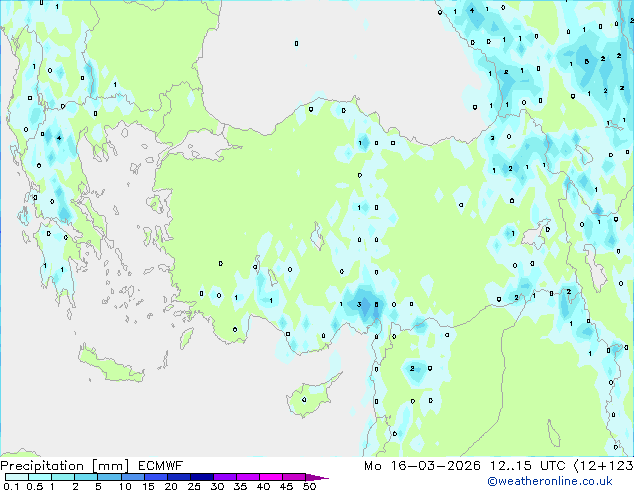Click the '35' legend scale label

(x=241, y=486)
